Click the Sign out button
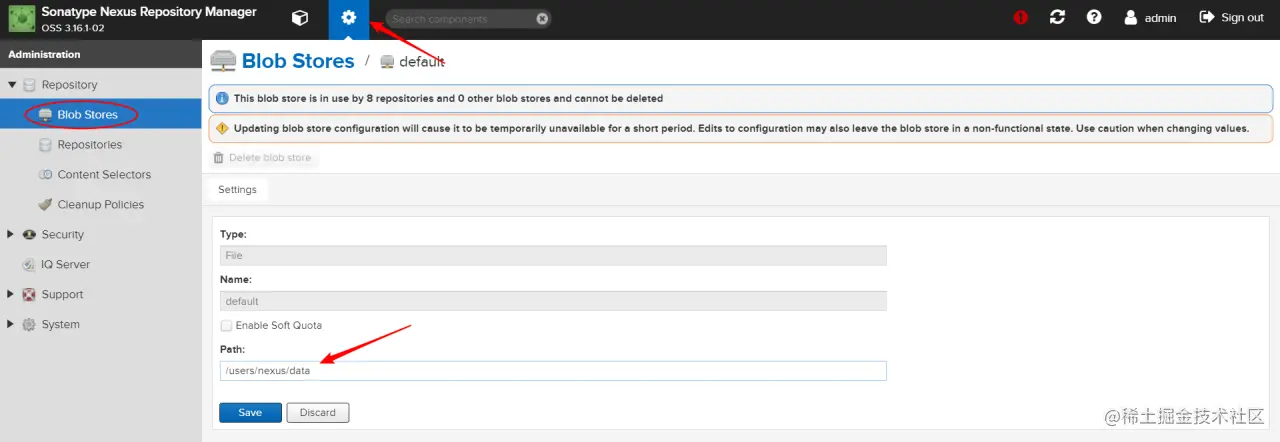 [1232, 18]
